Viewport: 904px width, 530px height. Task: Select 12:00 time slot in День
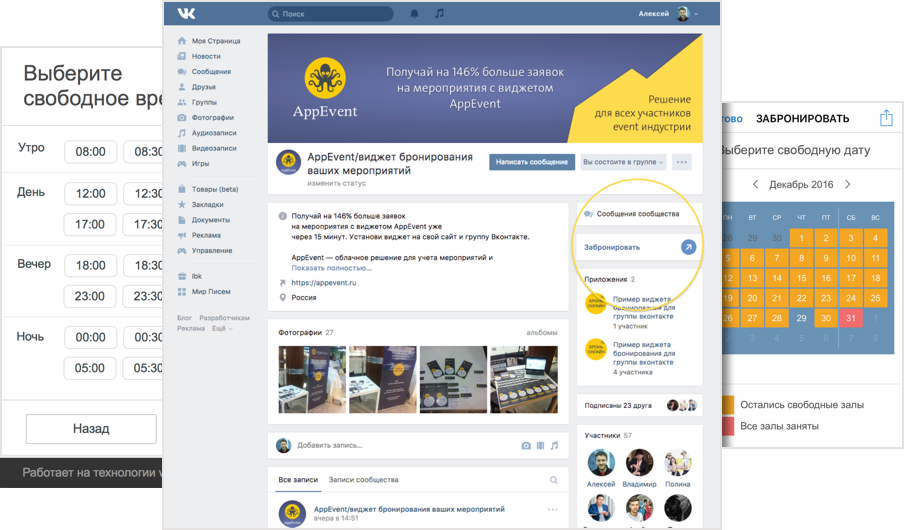pyautogui.click(x=91, y=194)
